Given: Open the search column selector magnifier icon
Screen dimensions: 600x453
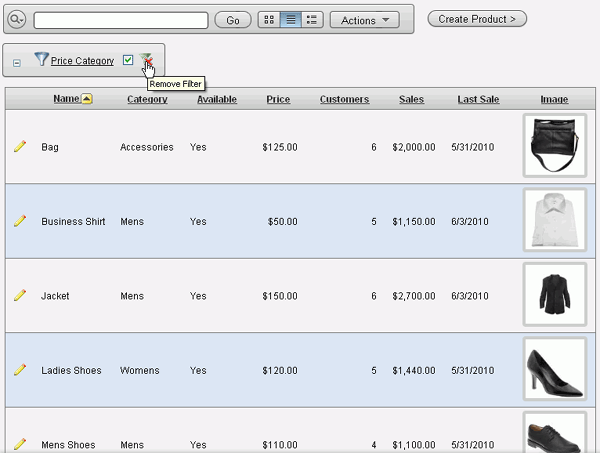Looking at the screenshot, I should [x=16, y=19].
